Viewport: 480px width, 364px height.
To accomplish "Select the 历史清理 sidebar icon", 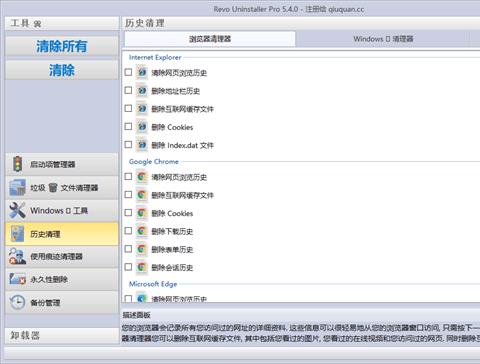I will (x=17, y=234).
